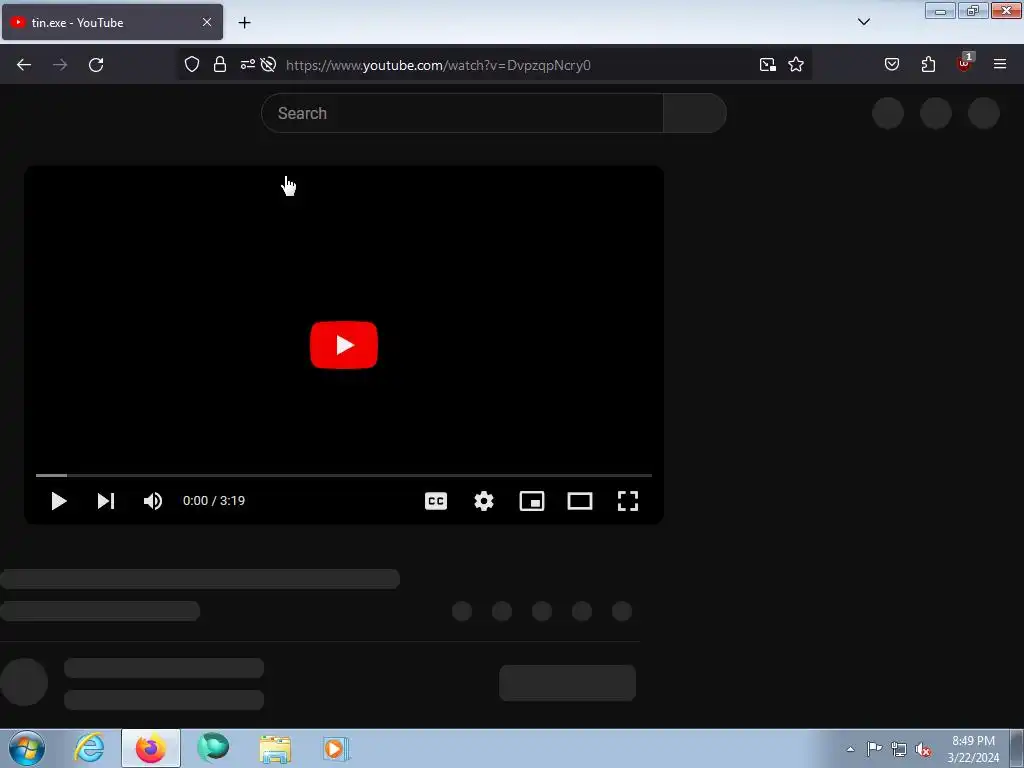Skip to next video

coord(106,501)
